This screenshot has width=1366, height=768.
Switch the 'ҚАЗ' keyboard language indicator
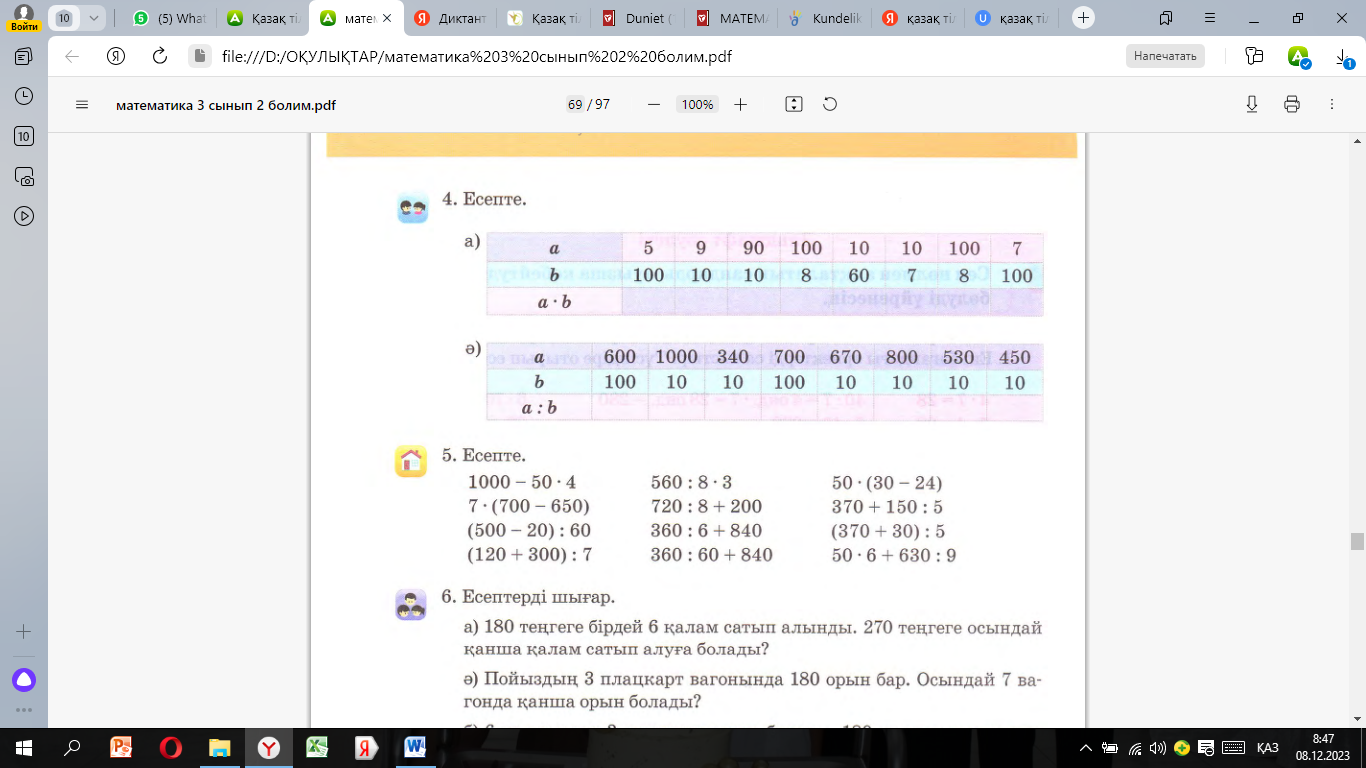pyautogui.click(x=1268, y=747)
